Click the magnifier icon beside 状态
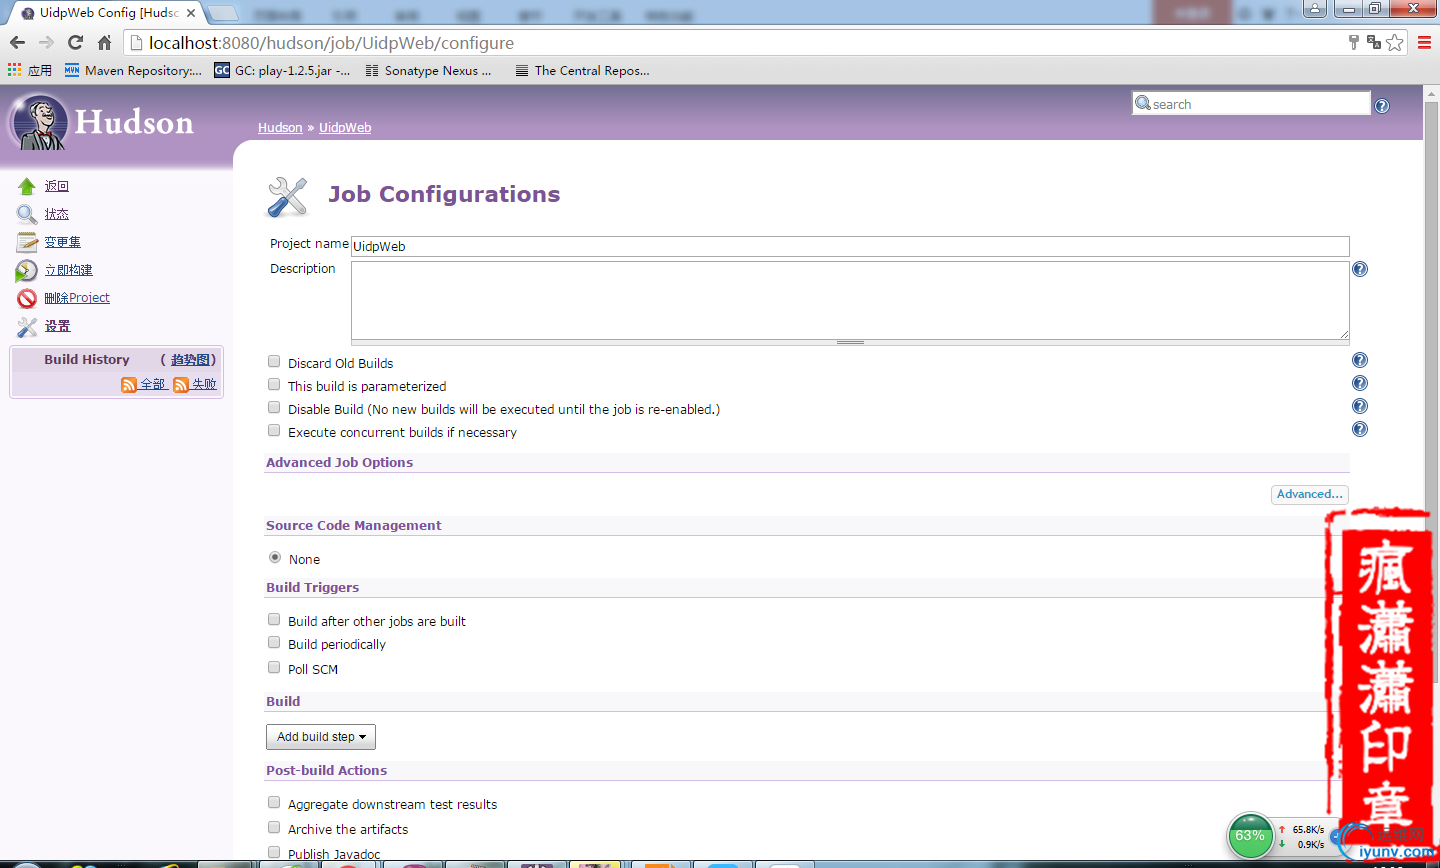The height and width of the screenshot is (868, 1440). pyautogui.click(x=27, y=214)
